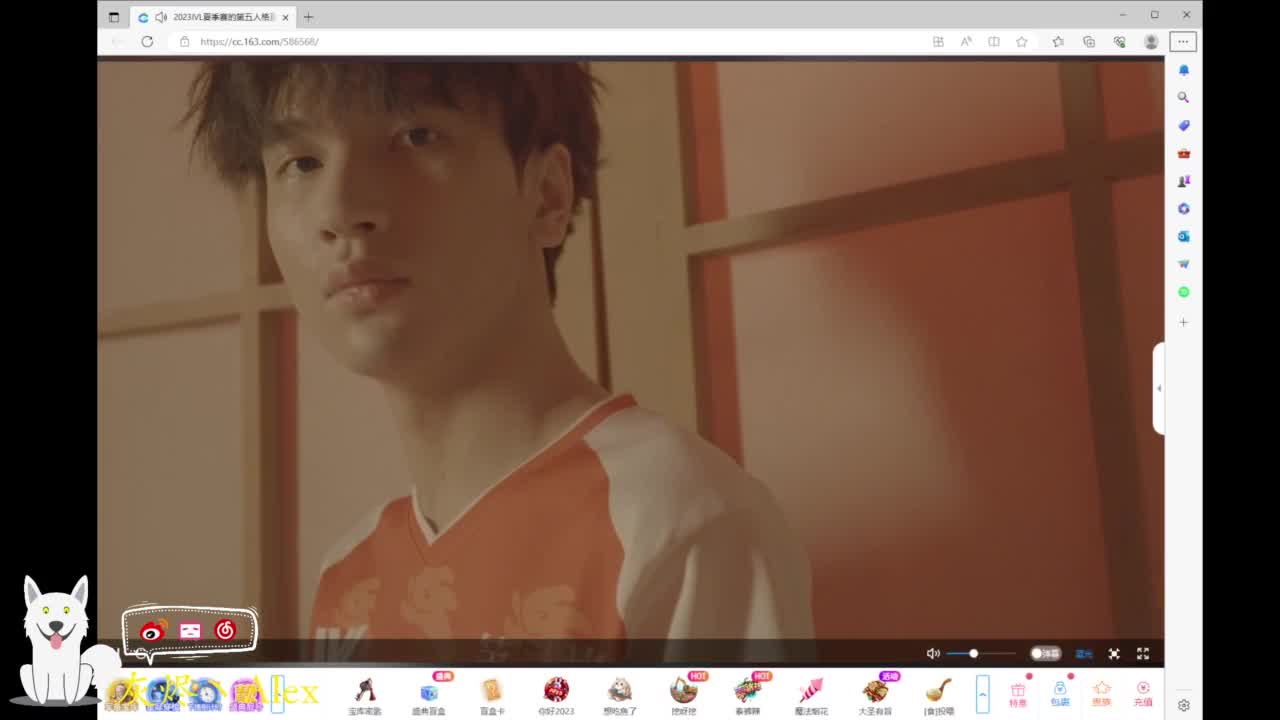Open the Edge sidebar notifications bell
1280x720 pixels.
[1184, 70]
